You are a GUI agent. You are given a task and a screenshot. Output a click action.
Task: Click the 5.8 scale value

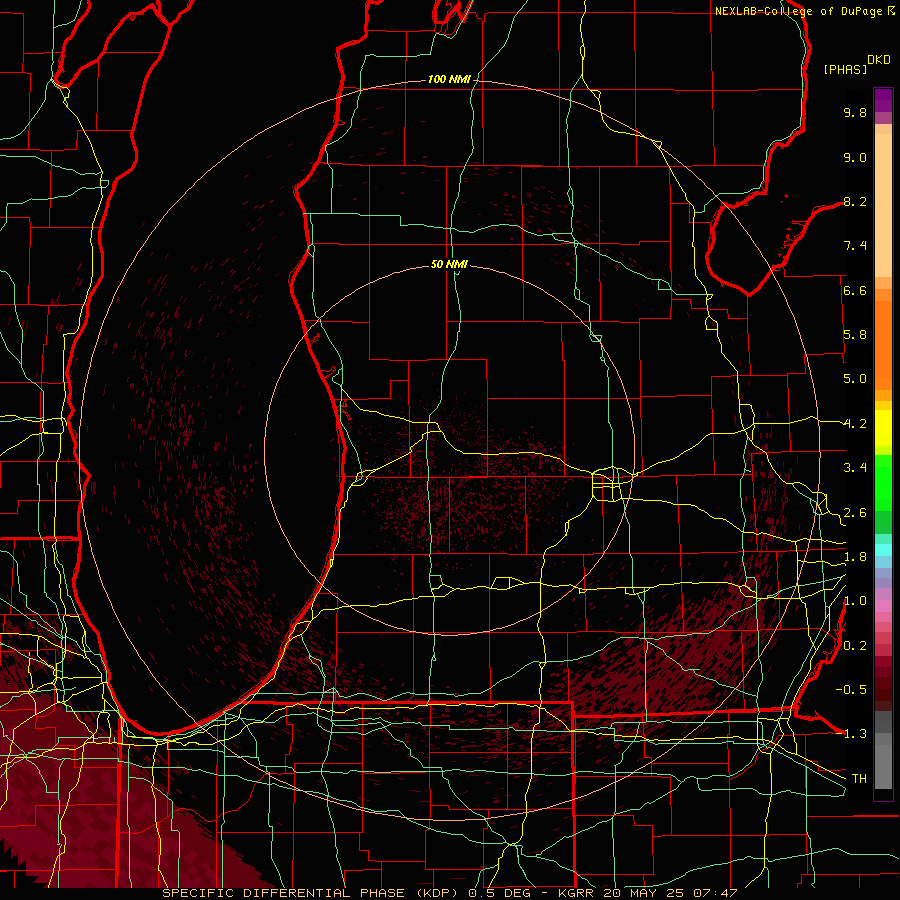coord(855,335)
